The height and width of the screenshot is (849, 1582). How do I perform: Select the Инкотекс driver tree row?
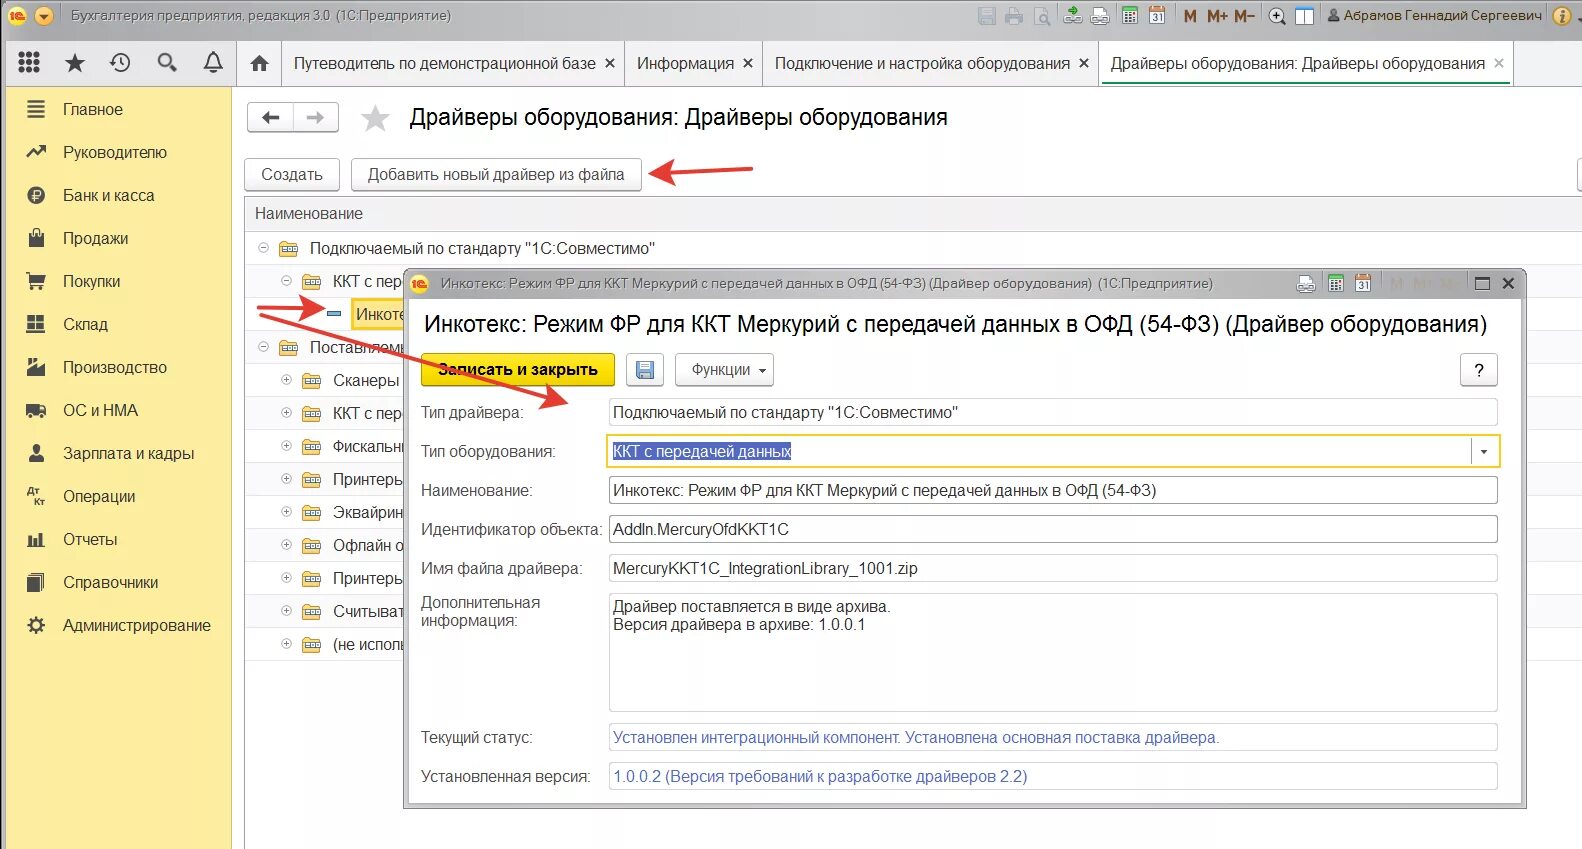pos(378,314)
